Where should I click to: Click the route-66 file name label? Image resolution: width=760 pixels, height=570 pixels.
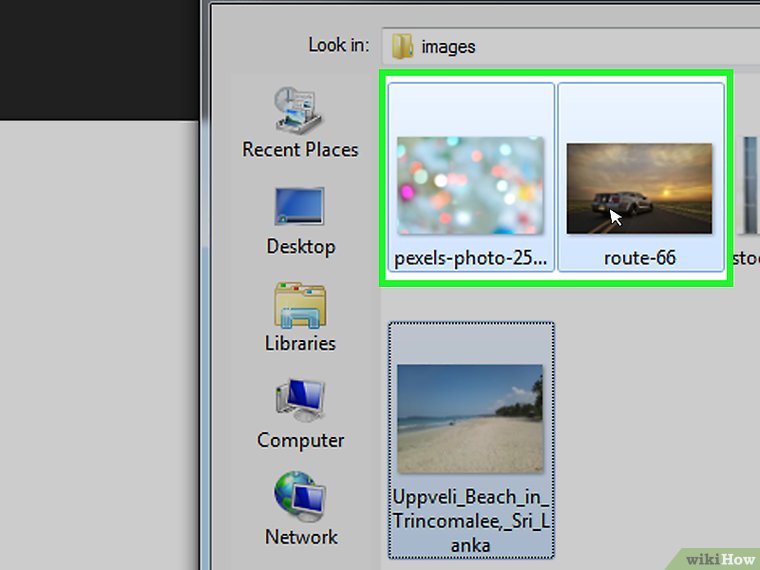click(x=640, y=258)
